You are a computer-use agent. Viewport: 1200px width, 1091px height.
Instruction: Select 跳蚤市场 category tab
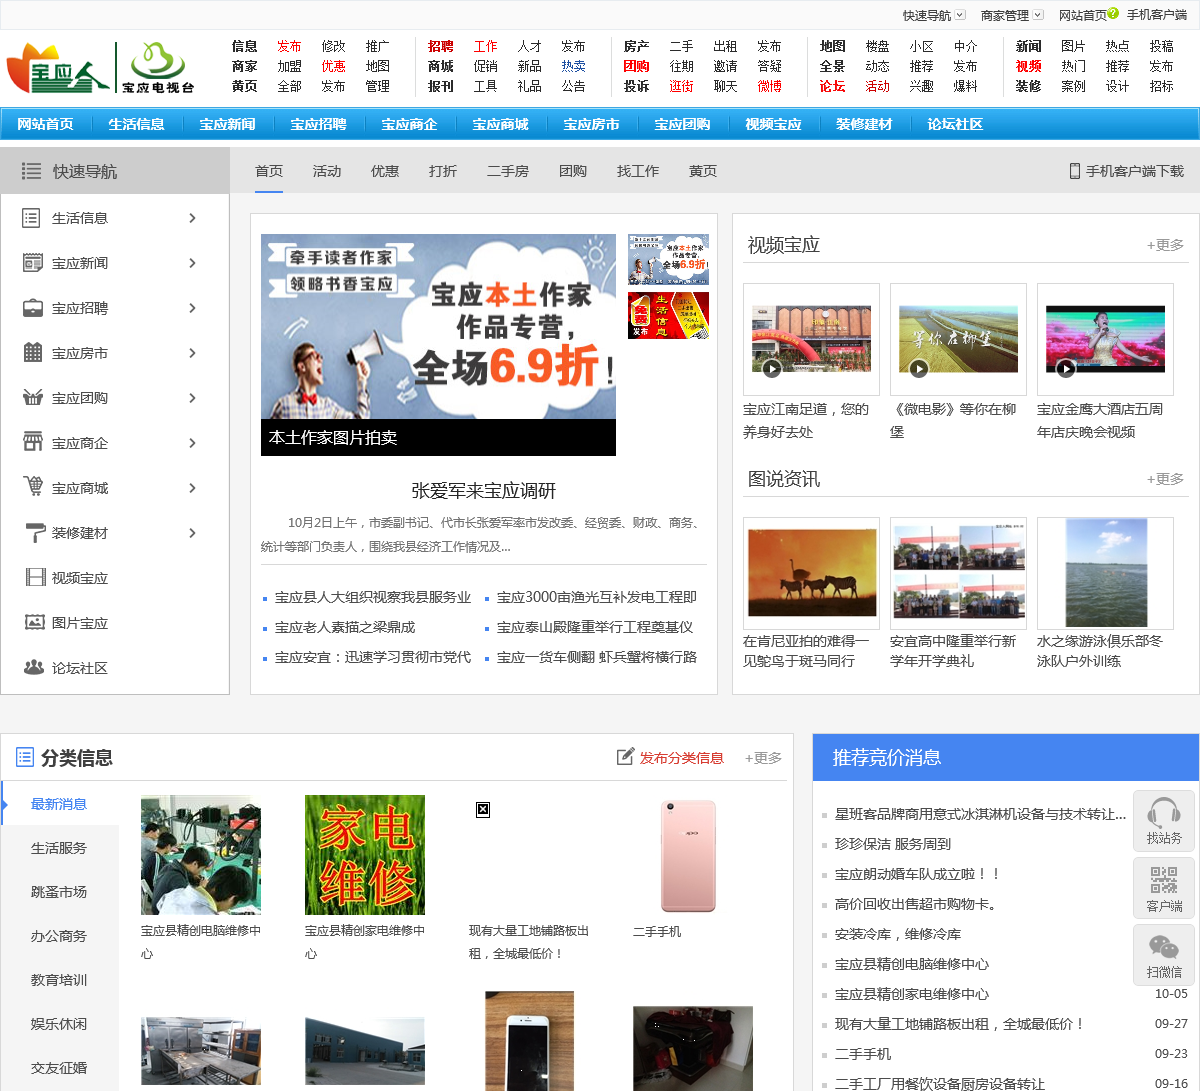59,892
